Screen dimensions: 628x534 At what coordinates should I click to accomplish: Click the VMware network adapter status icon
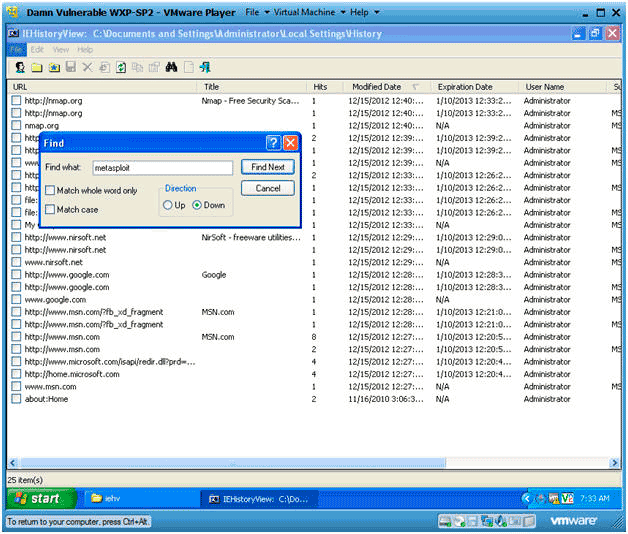tap(487, 521)
